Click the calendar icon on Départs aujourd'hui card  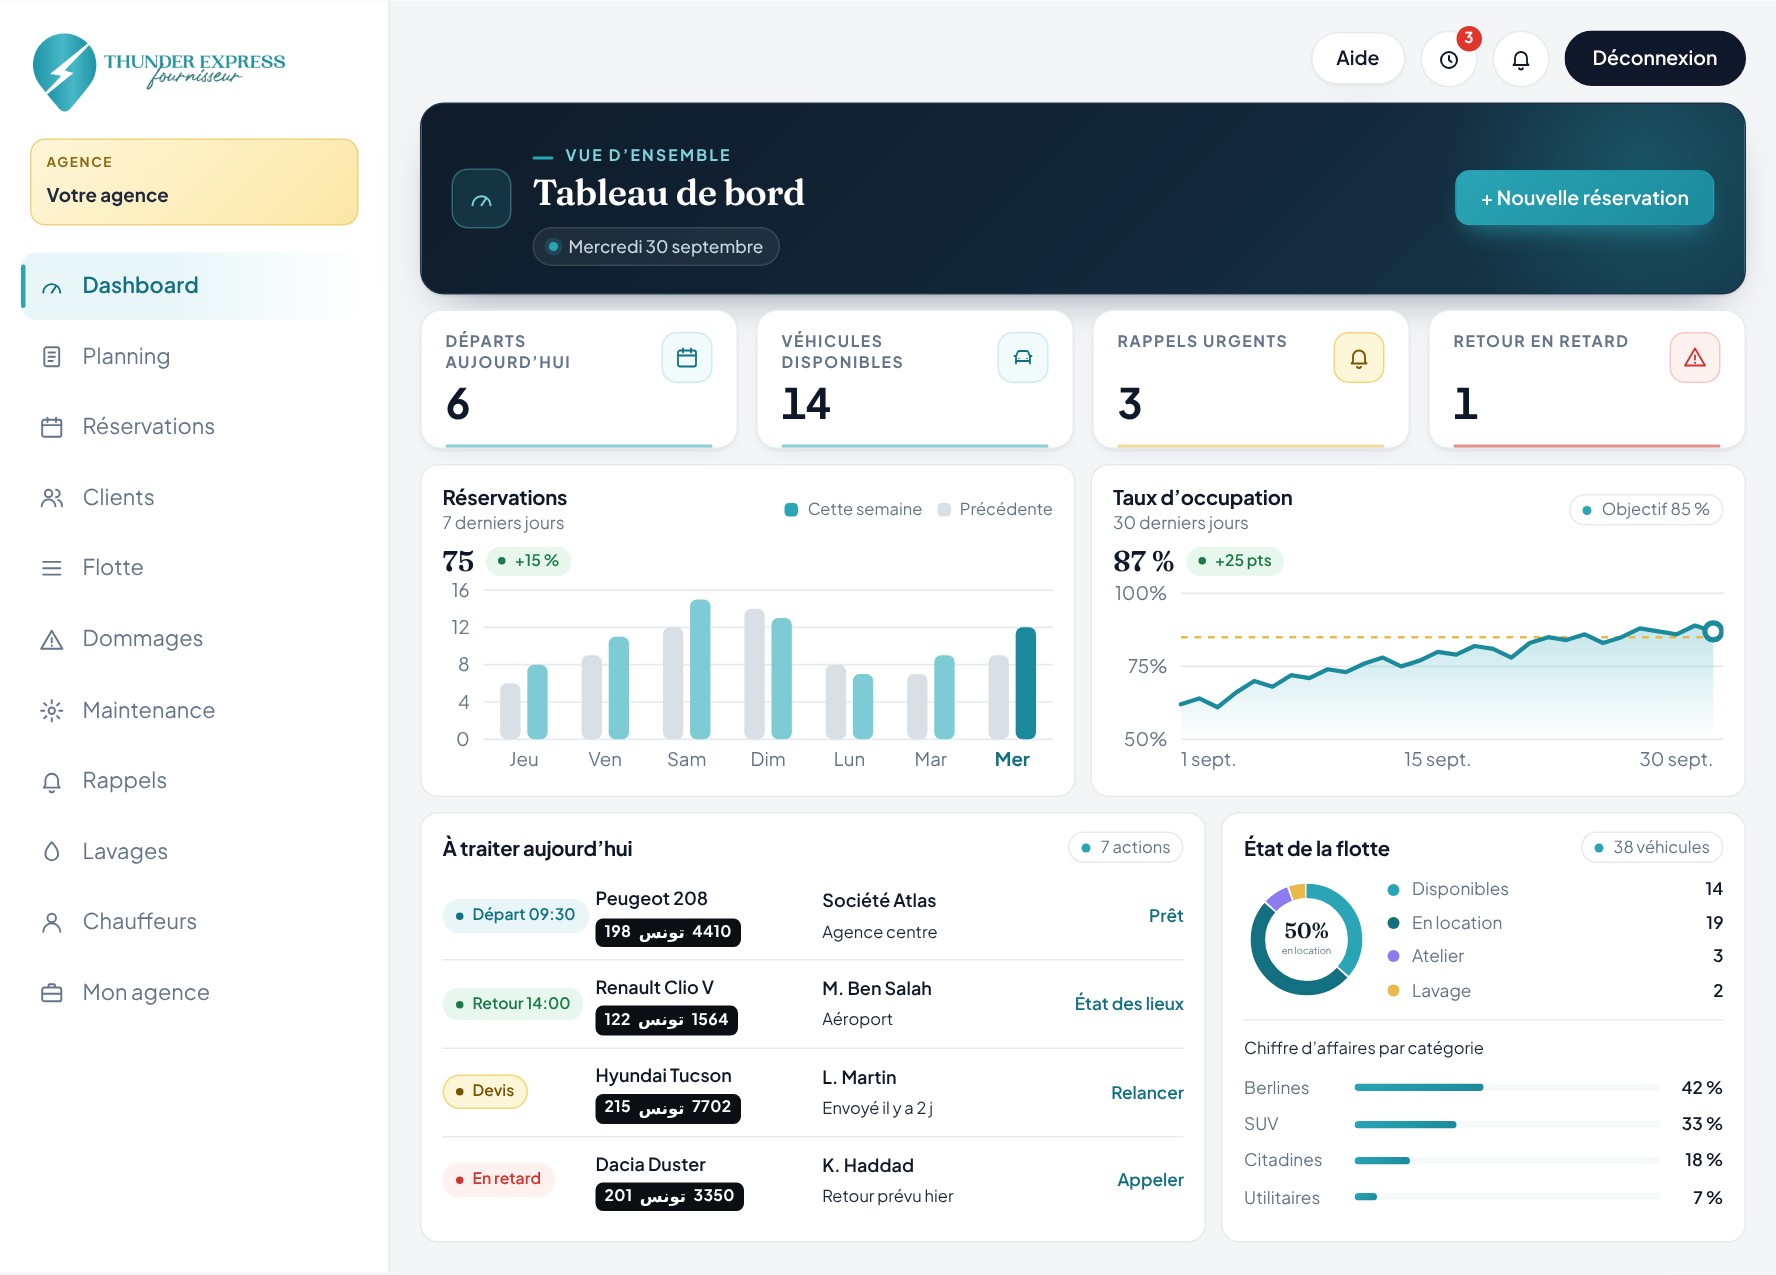click(x=687, y=357)
